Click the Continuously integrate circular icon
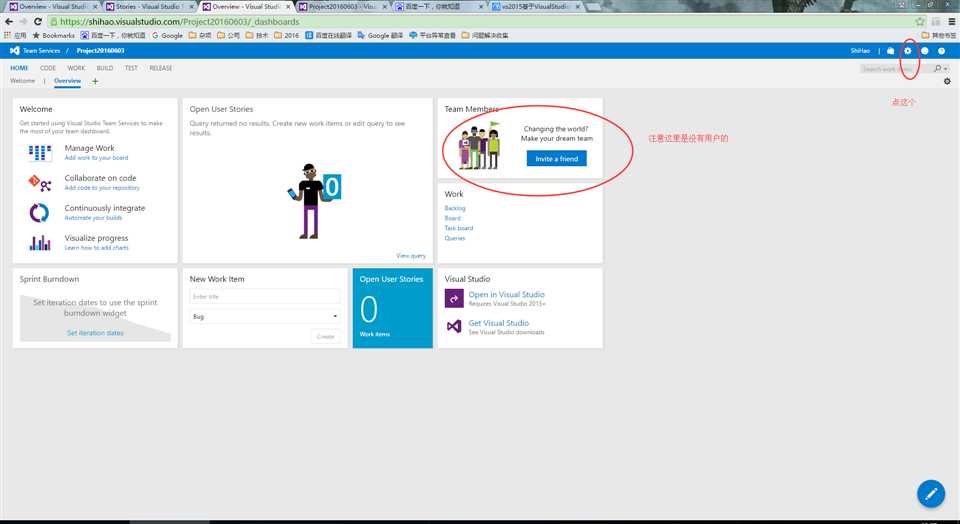Viewport: 960px width, 524px height. coord(40,212)
